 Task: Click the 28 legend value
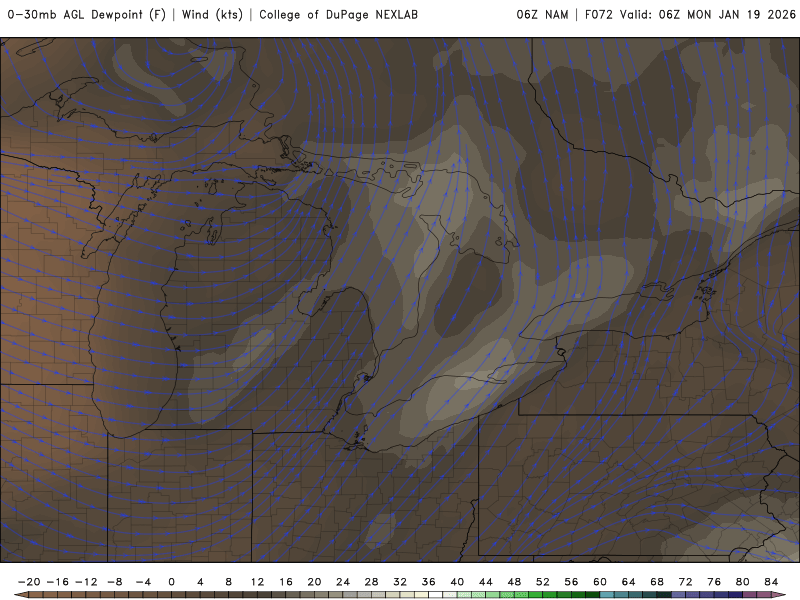tap(371, 582)
